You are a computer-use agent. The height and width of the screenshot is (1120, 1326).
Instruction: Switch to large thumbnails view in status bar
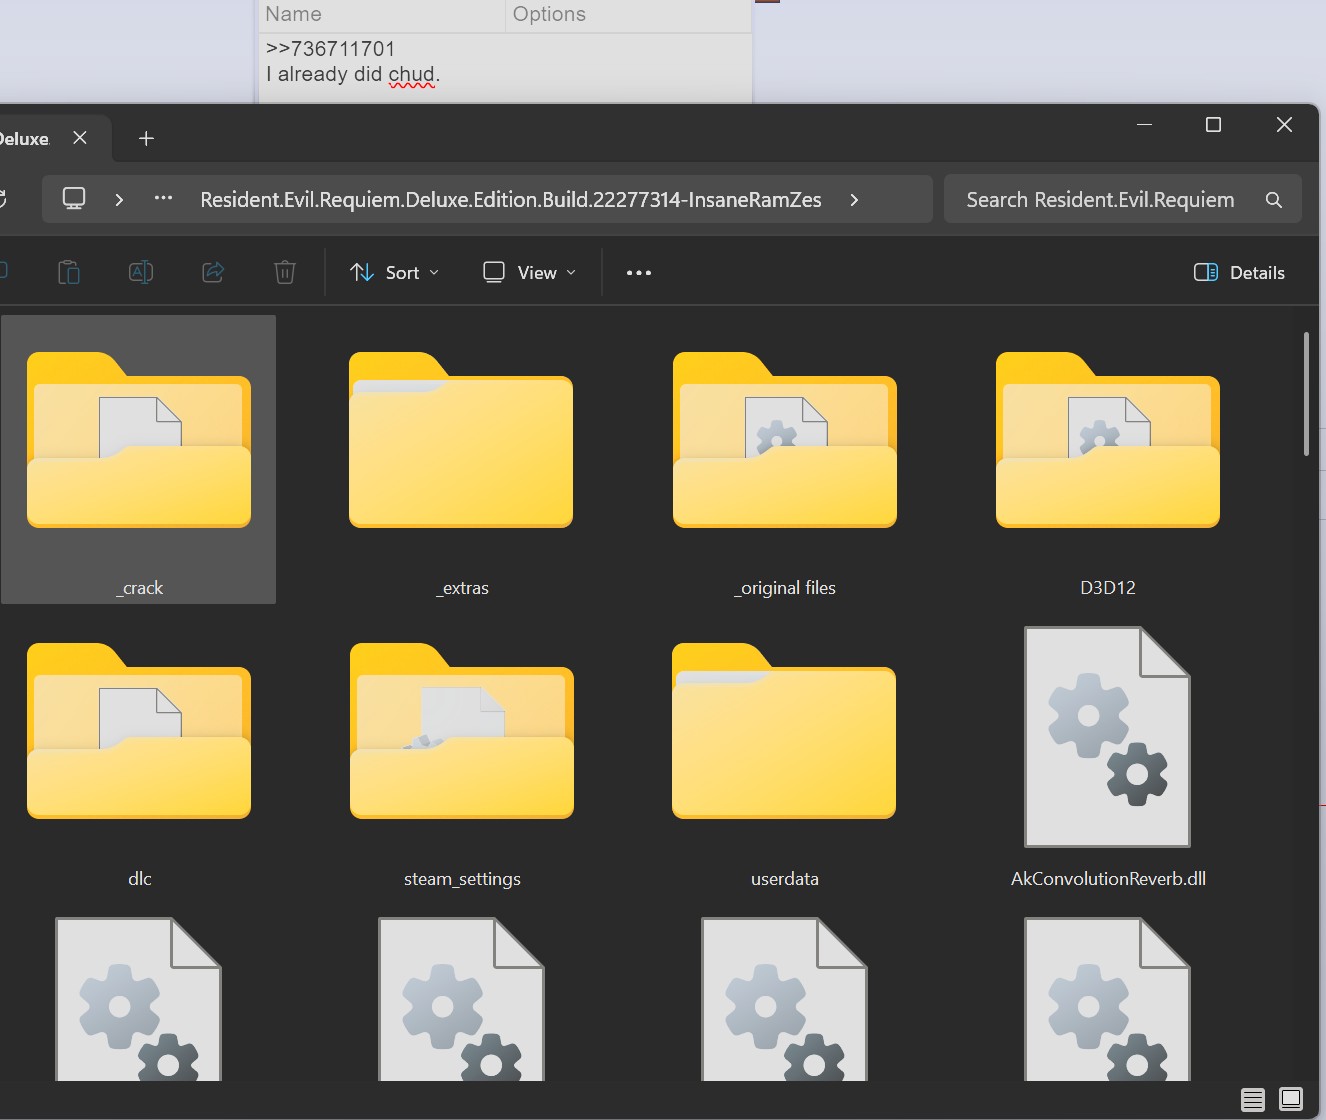(1291, 1100)
